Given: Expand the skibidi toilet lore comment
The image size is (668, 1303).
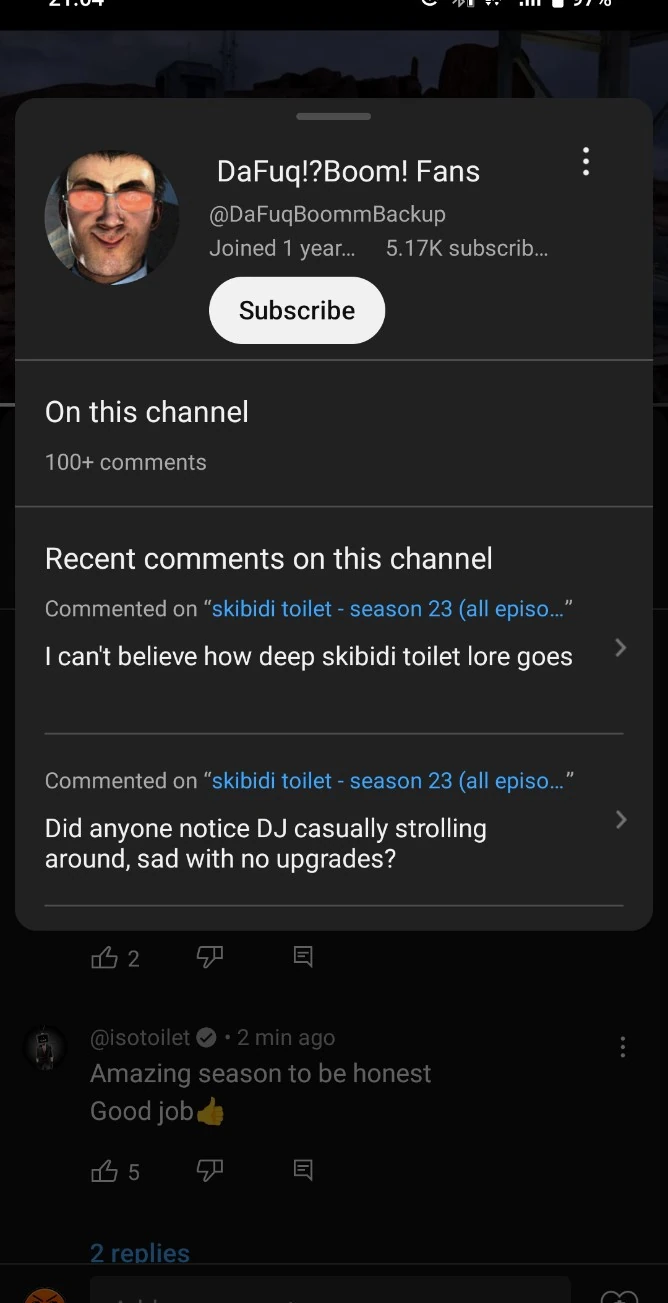Looking at the screenshot, I should pyautogui.click(x=620, y=647).
